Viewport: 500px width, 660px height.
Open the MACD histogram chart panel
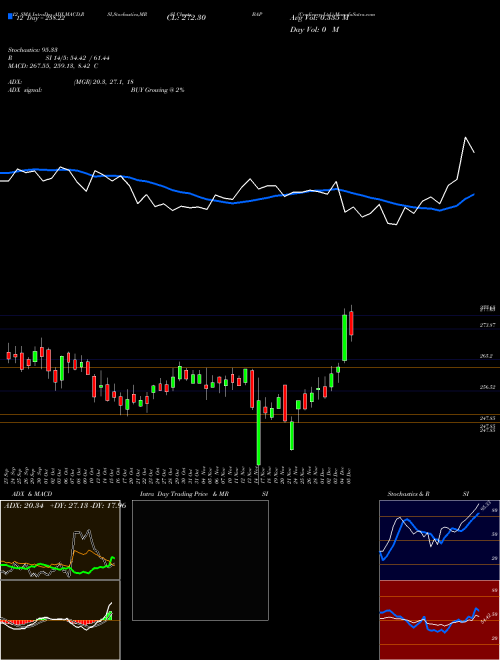click(60, 620)
